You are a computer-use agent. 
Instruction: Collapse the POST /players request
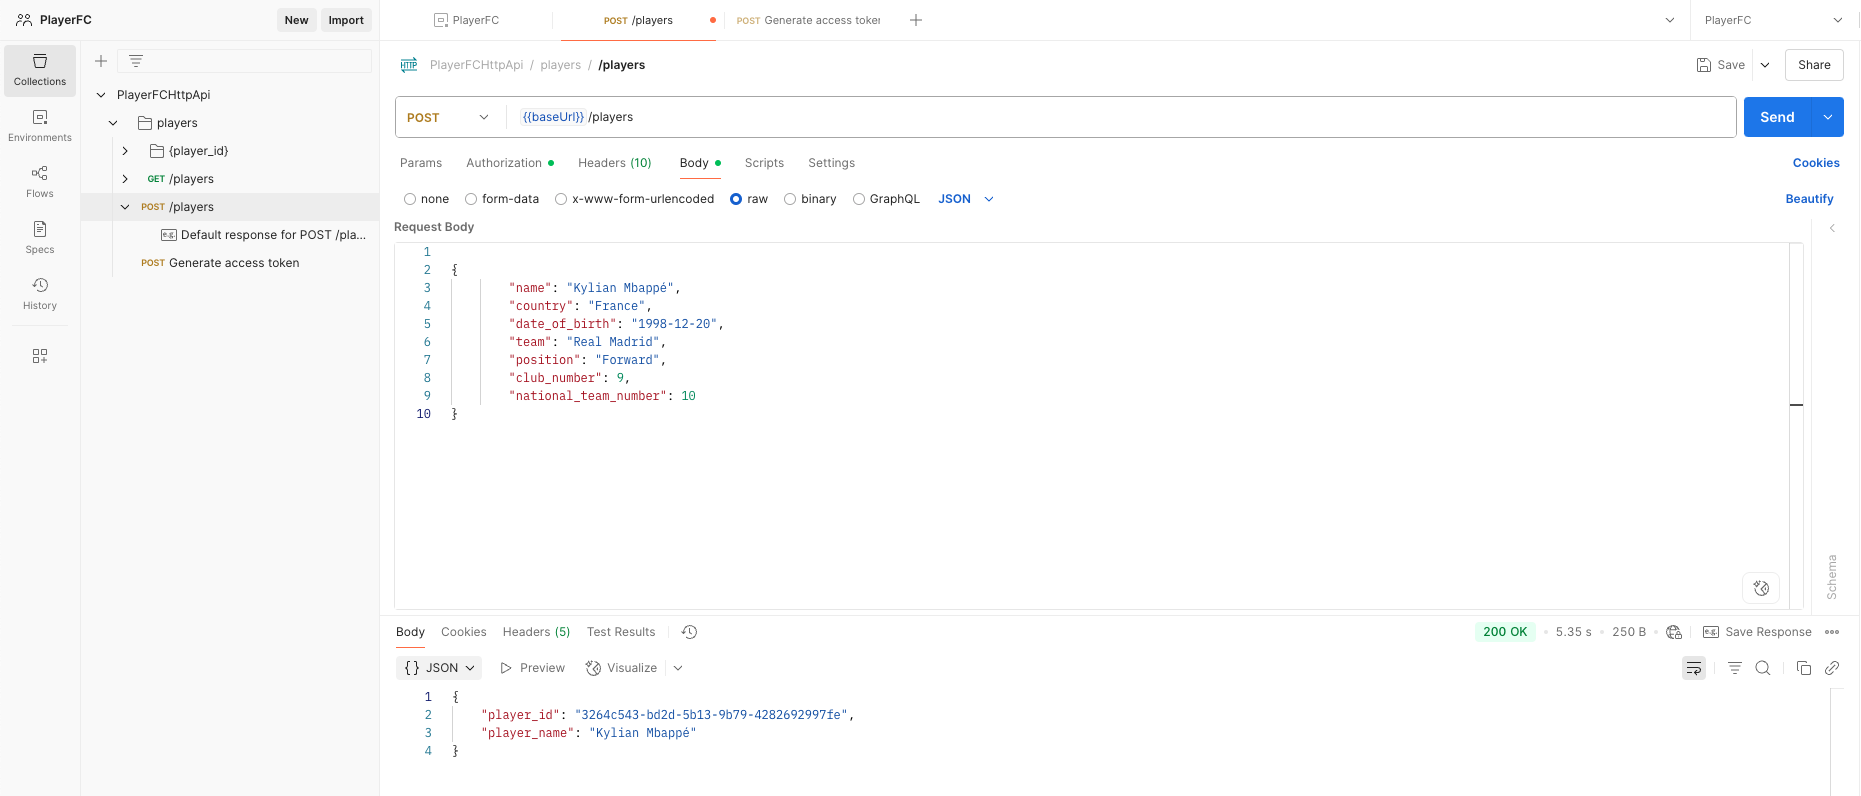[x=125, y=207]
